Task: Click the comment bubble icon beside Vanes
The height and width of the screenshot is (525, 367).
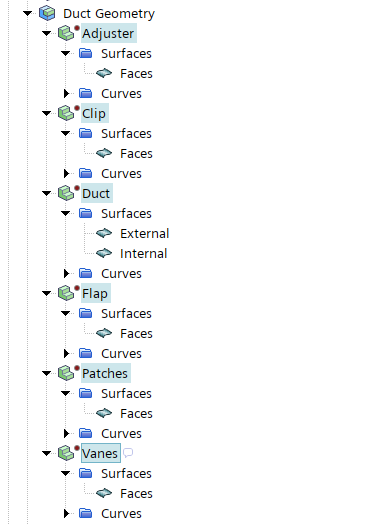Action: coord(128,453)
